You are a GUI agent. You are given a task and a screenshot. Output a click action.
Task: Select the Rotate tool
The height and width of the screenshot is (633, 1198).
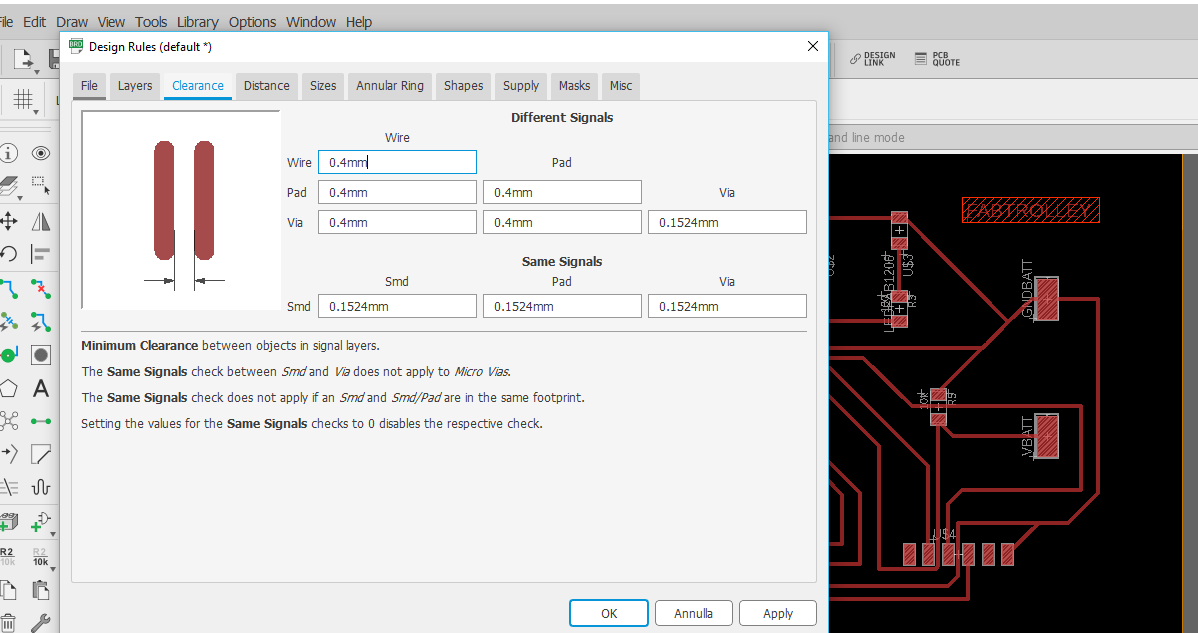pos(8,254)
